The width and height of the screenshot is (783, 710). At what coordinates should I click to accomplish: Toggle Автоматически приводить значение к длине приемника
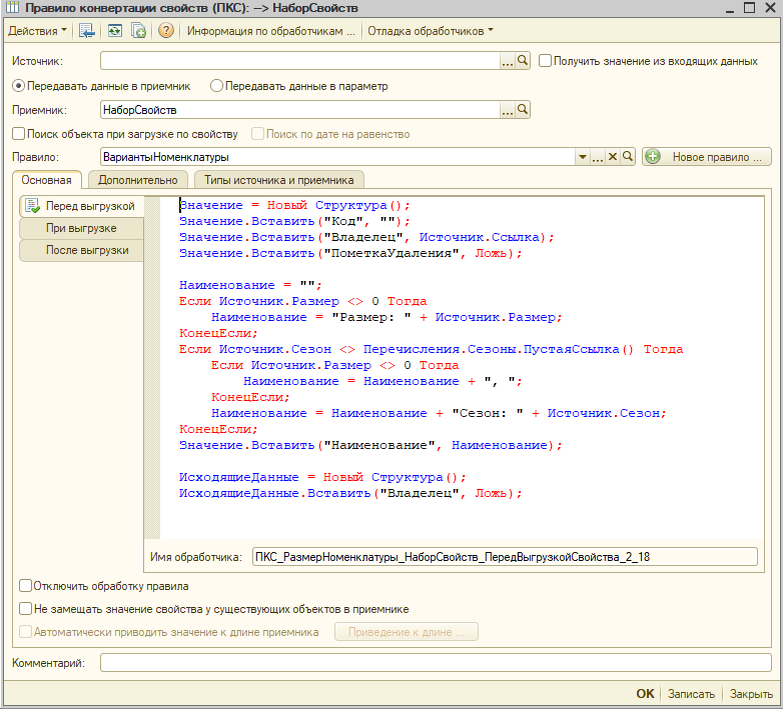point(25,632)
